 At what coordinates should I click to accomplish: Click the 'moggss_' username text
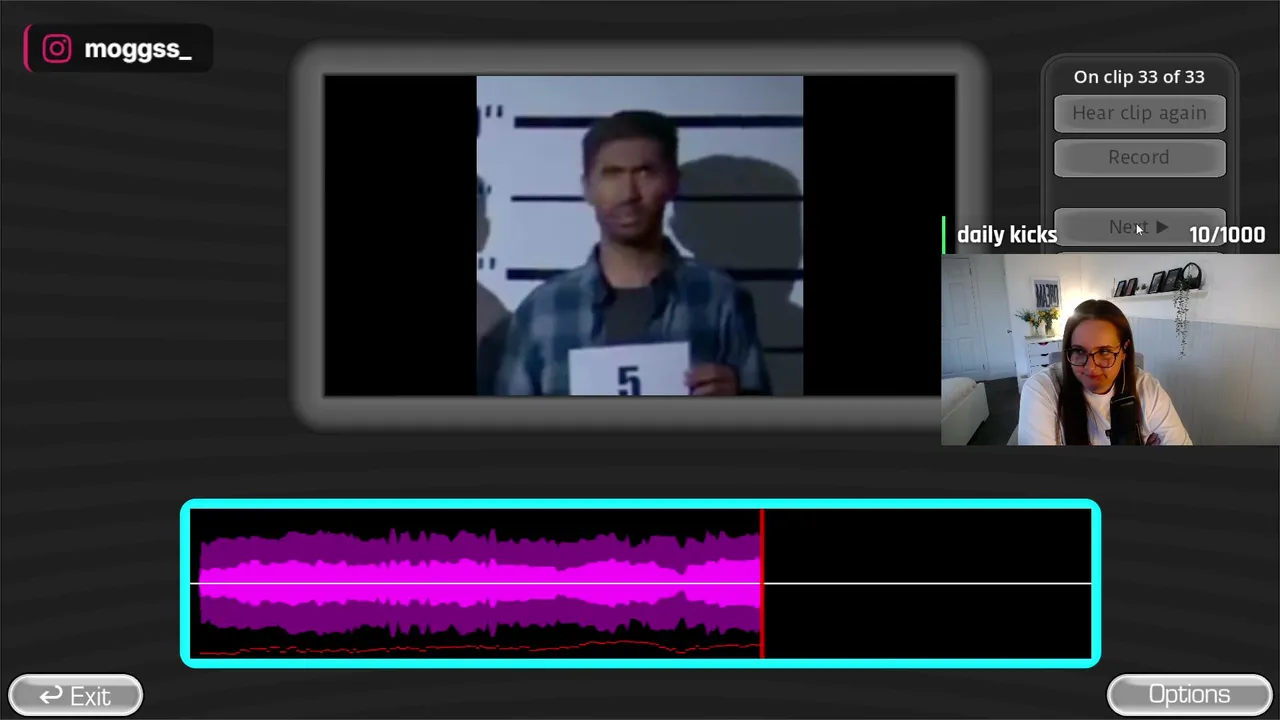click(x=138, y=49)
